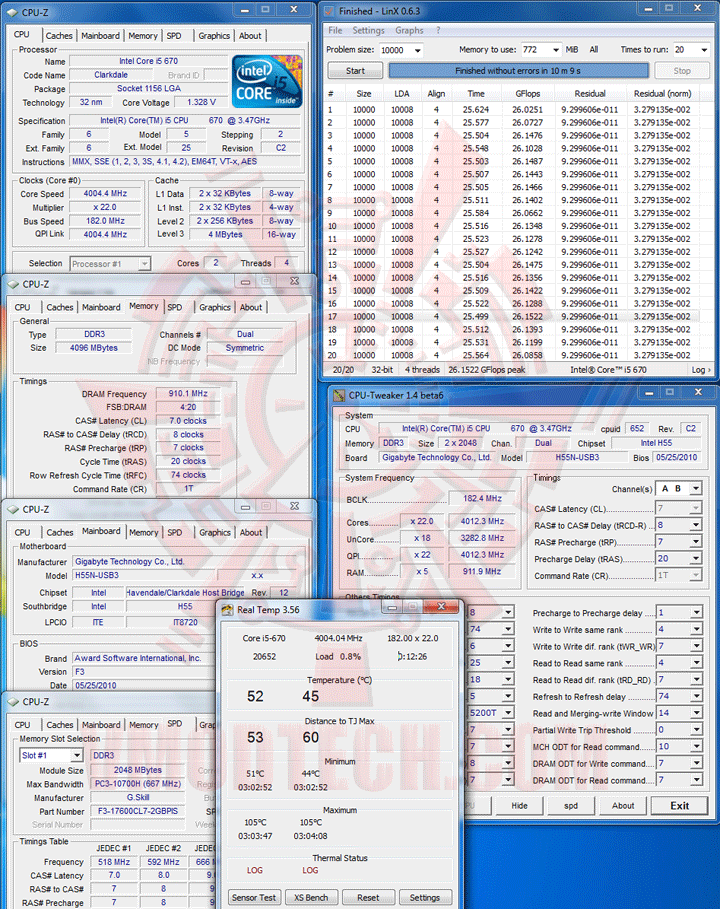Click XS Bench button in Real Temp

[x=311, y=897]
